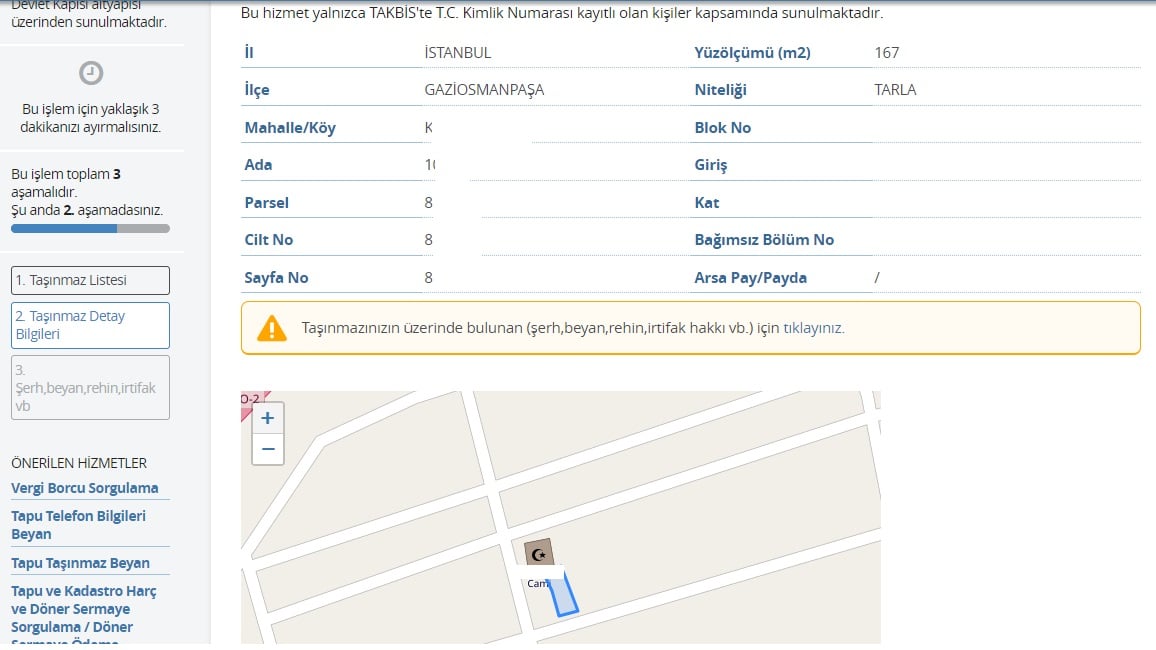The width and height of the screenshot is (1156, 650).
Task: Zoom in on the map with plus button
Action: pos(268,418)
